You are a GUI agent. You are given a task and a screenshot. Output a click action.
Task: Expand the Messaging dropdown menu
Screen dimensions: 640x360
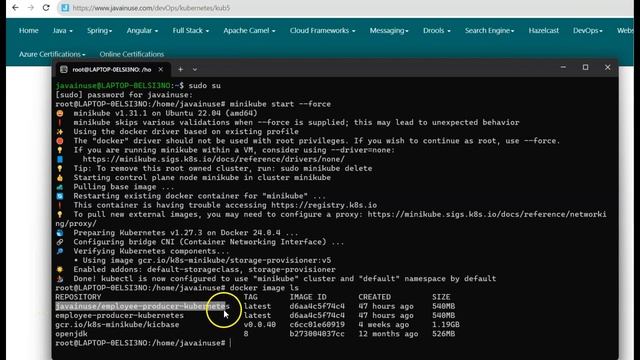389,31
